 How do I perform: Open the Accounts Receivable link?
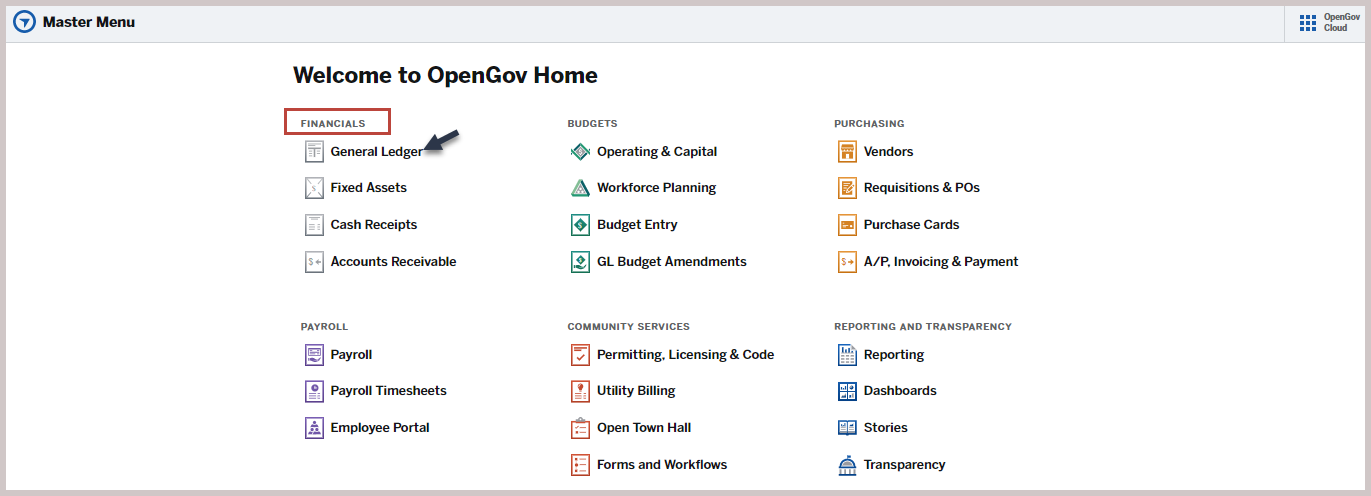point(393,262)
